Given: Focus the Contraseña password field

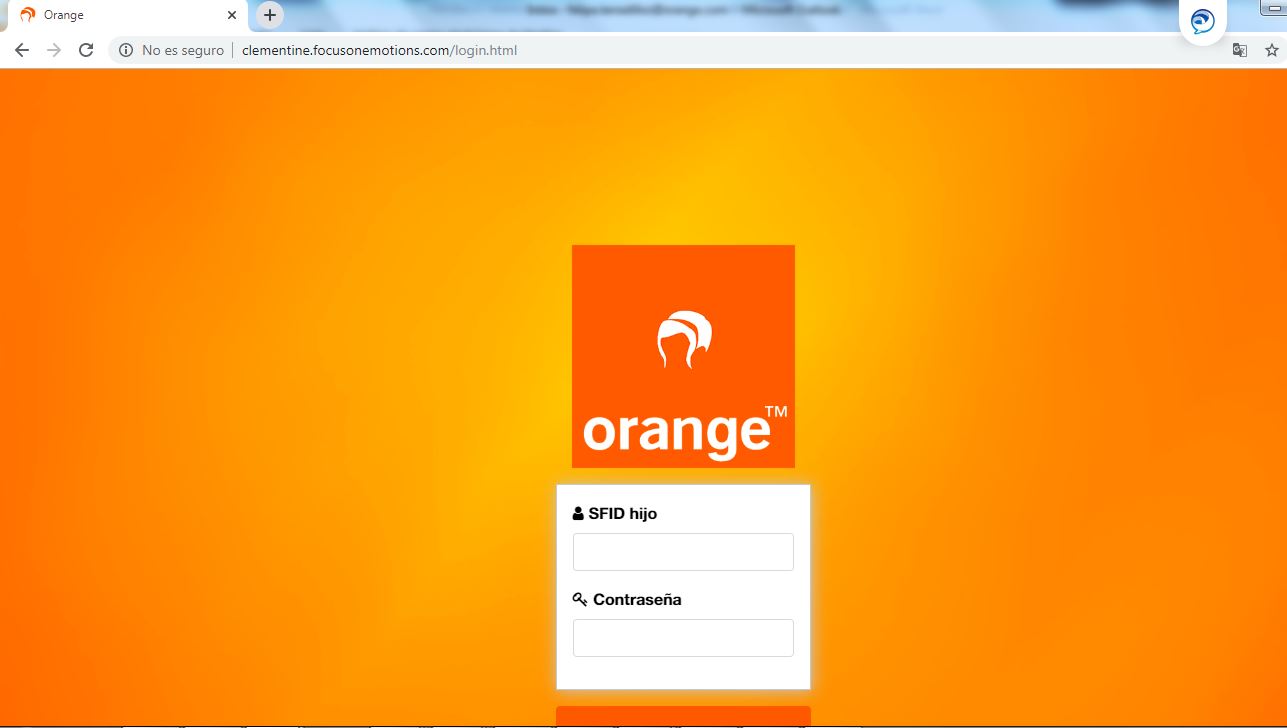Looking at the screenshot, I should tap(683, 638).
